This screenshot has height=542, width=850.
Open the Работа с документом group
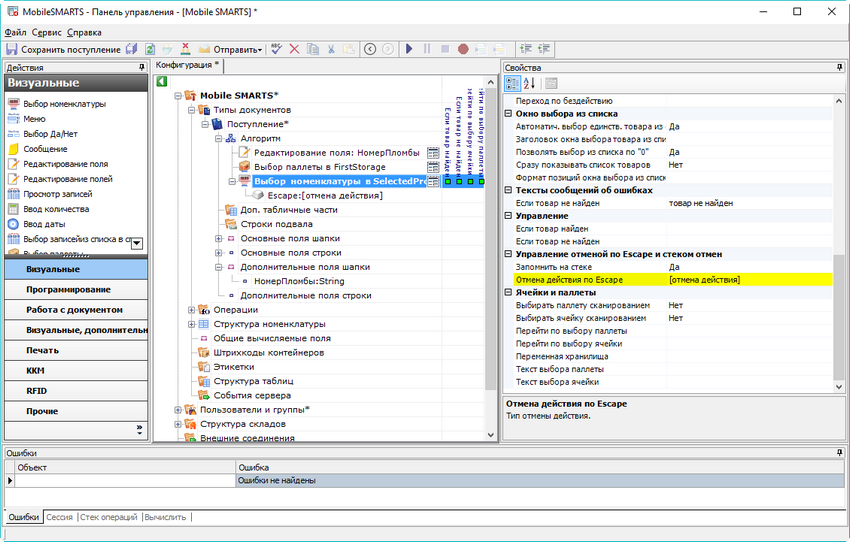click(x=76, y=309)
